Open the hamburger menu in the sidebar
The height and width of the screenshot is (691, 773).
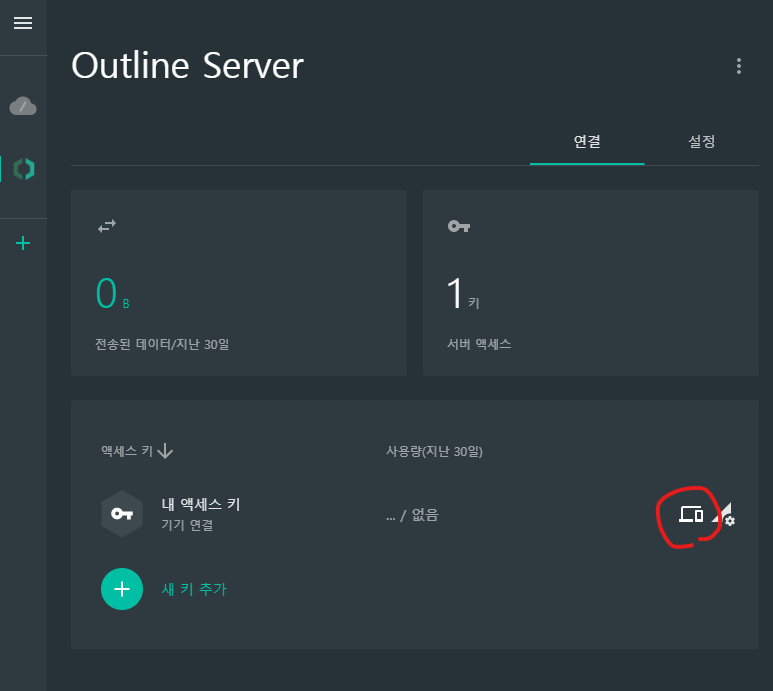point(23,23)
